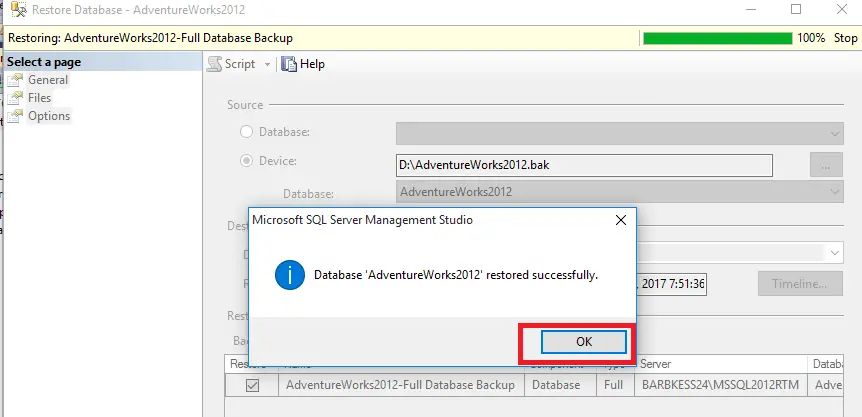This screenshot has height=417, width=862.
Task: Select the Database source radio button
Action: click(x=246, y=132)
